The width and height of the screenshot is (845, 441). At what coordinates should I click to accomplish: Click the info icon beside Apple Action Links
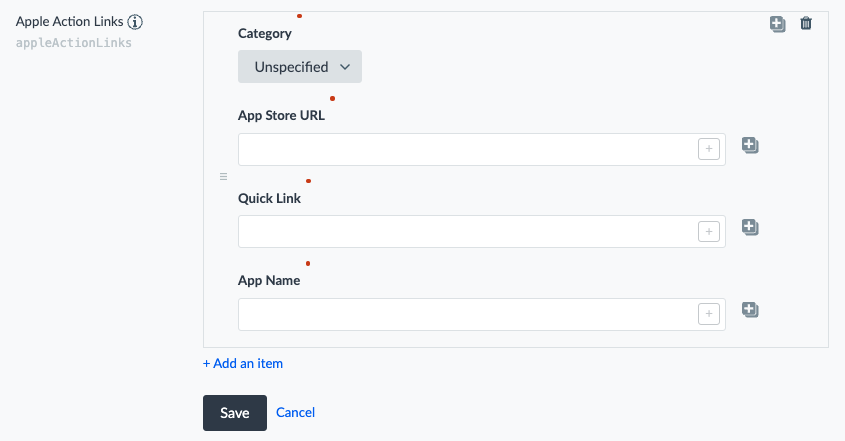(135, 22)
